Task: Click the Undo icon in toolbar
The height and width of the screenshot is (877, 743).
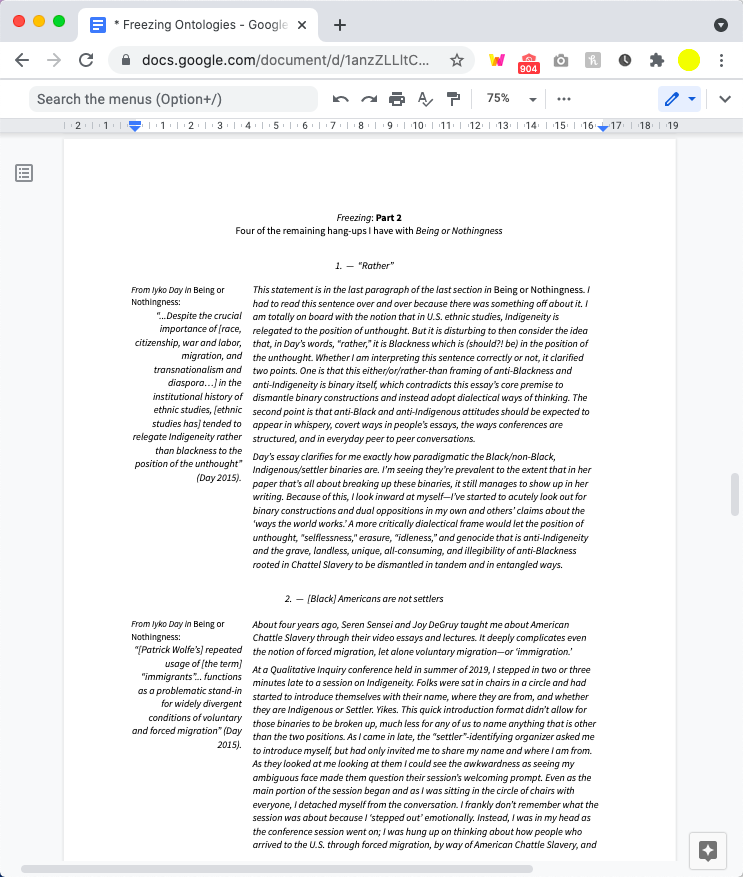Action: tap(341, 99)
